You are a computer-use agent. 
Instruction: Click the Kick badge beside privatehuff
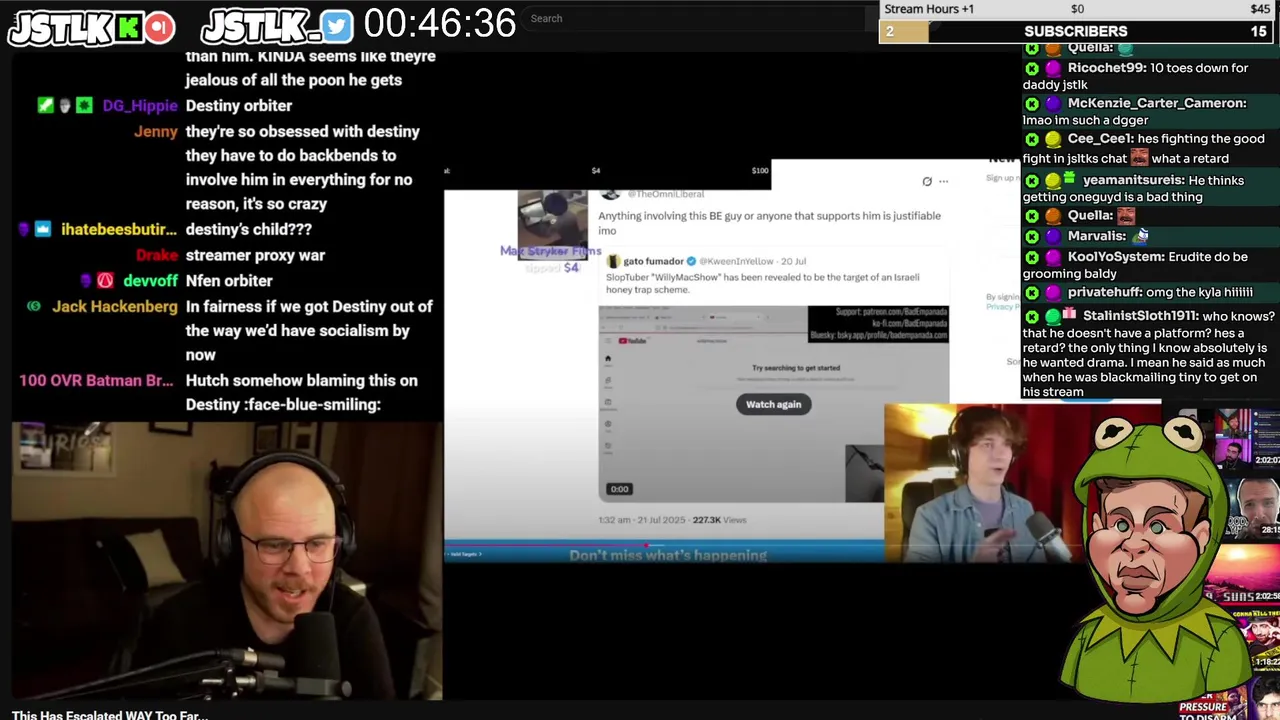(1032, 292)
